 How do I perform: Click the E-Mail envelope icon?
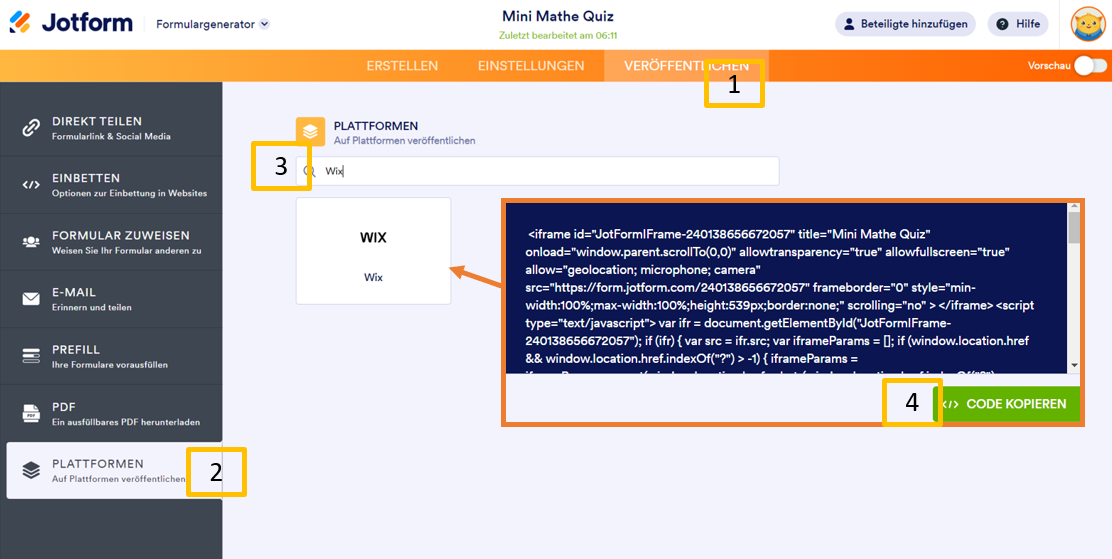click(30, 299)
